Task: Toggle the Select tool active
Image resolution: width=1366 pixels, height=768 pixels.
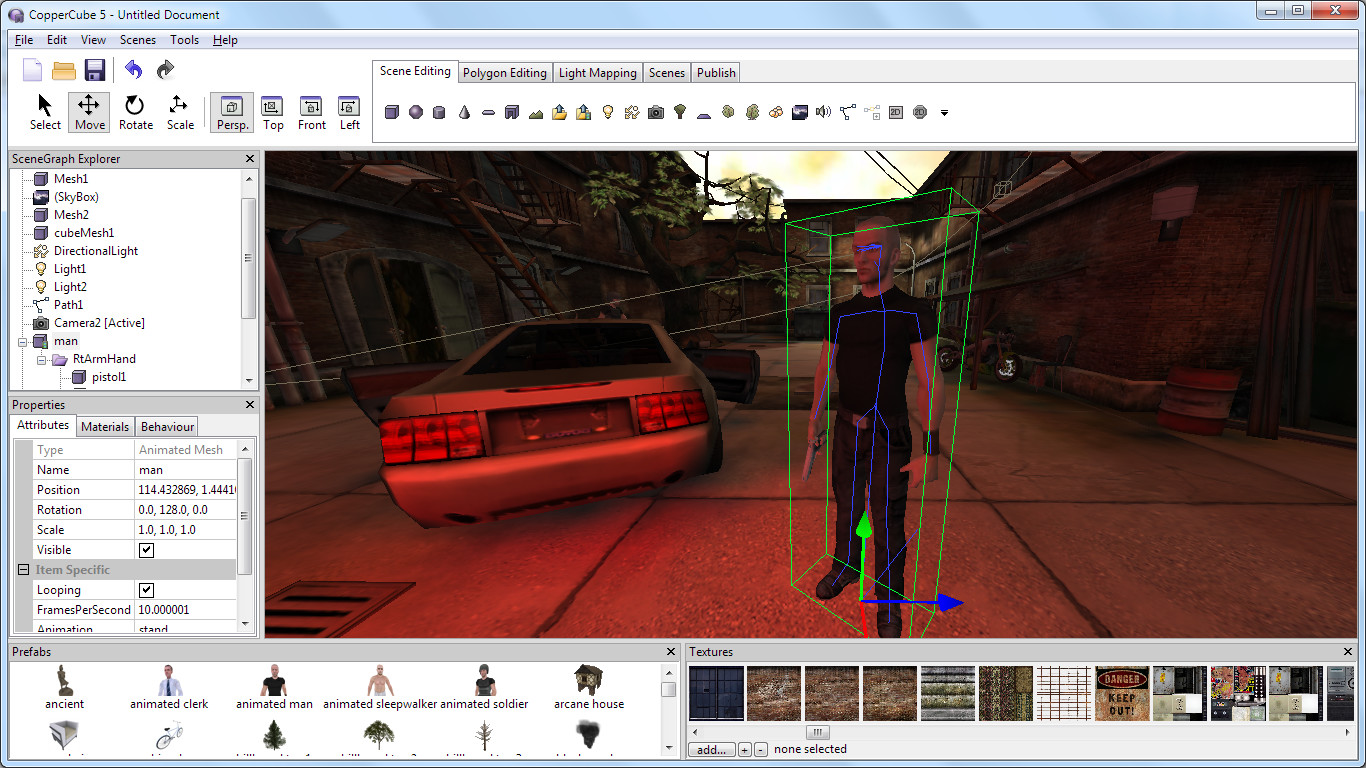Action: pyautogui.click(x=44, y=112)
